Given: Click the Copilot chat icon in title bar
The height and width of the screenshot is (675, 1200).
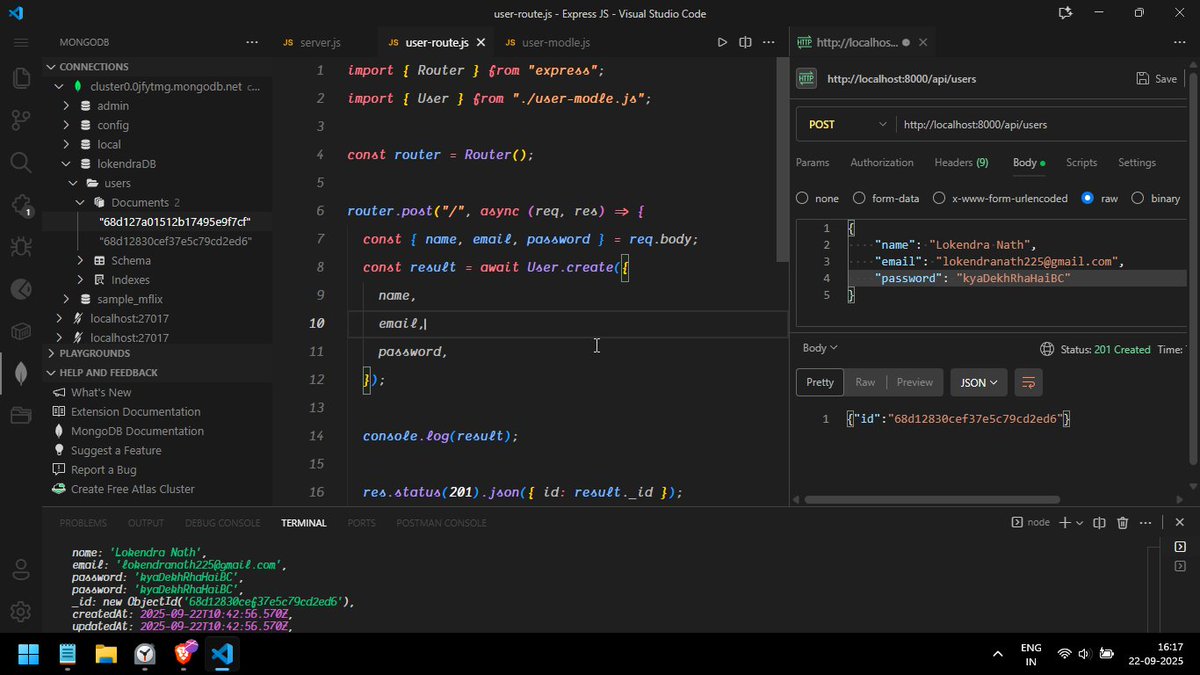Looking at the screenshot, I should [x=1065, y=13].
